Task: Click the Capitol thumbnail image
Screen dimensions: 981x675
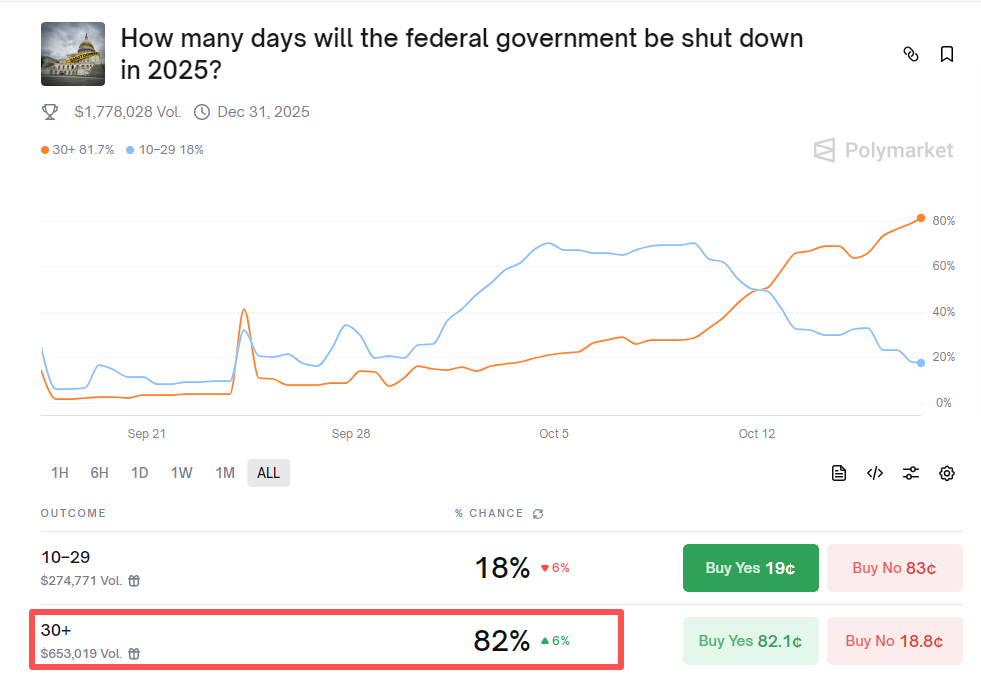Action: click(72, 53)
